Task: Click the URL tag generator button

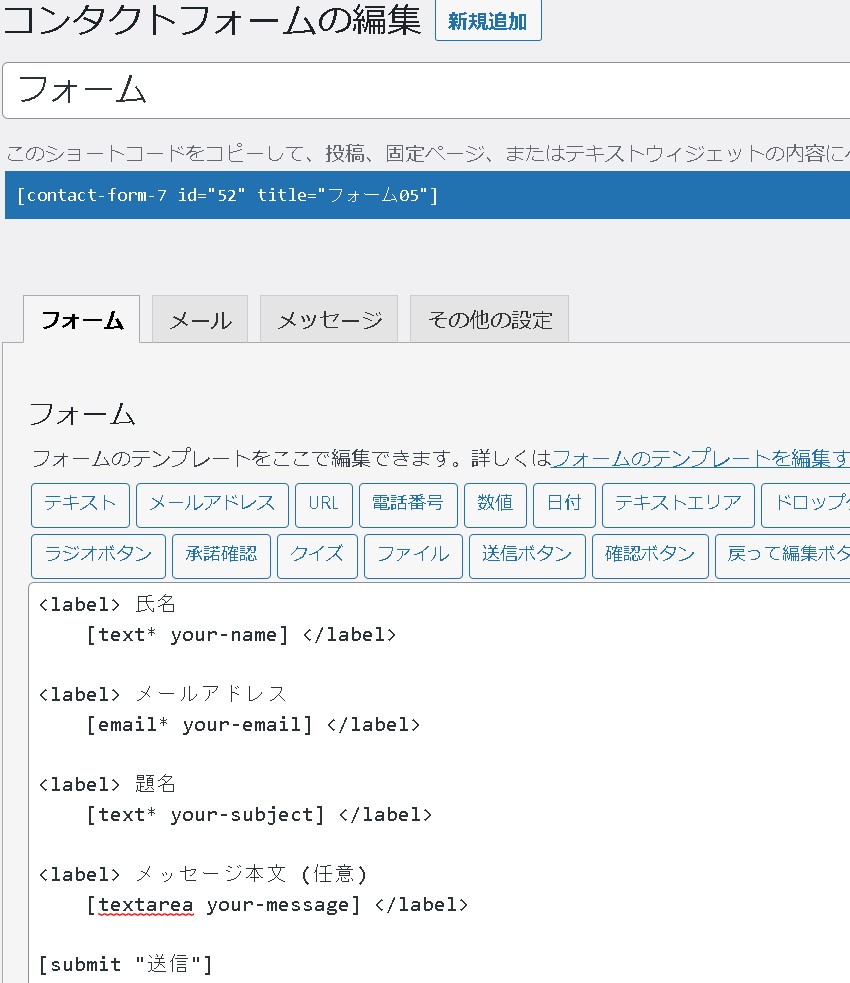Action: pyautogui.click(x=324, y=504)
